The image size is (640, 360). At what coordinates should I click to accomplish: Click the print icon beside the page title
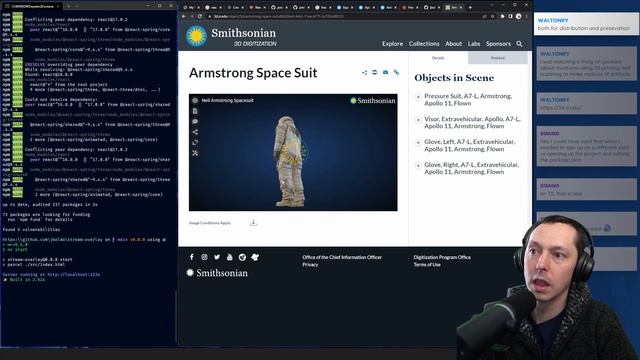point(375,72)
